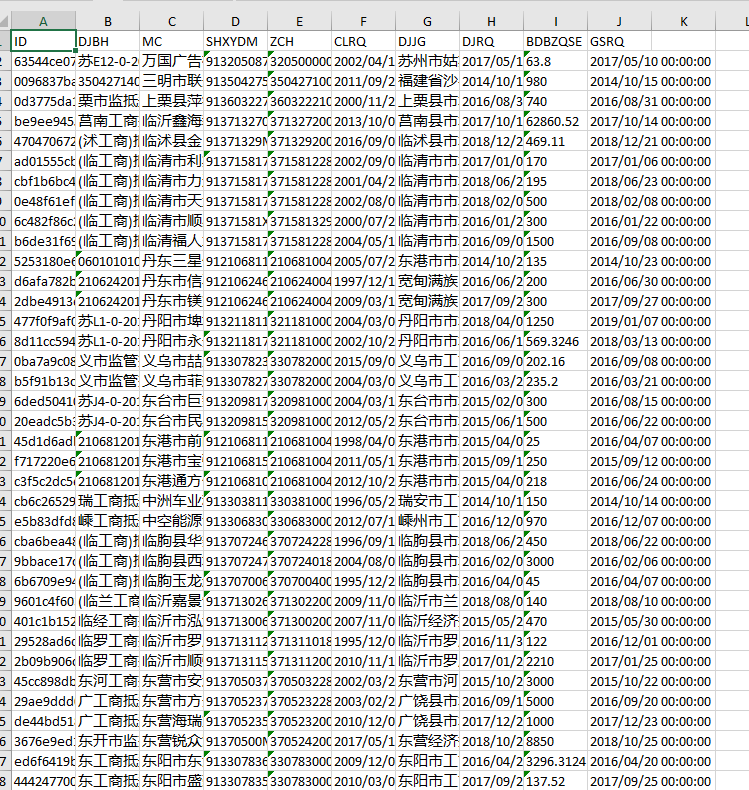Viewport: 749px width, 790px height.
Task: Select the 东开市监 DJBH cell
Action: pyautogui.click(x=108, y=742)
